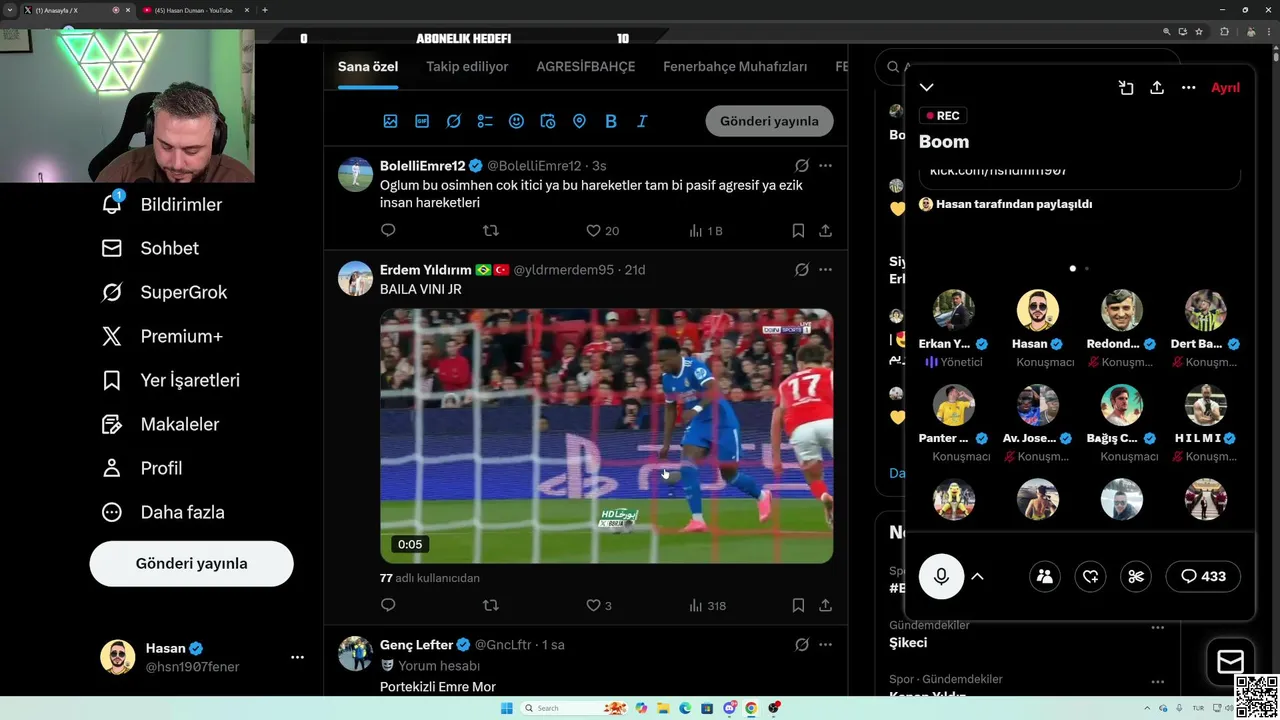Share BolelliEmre12 post

click(825, 230)
